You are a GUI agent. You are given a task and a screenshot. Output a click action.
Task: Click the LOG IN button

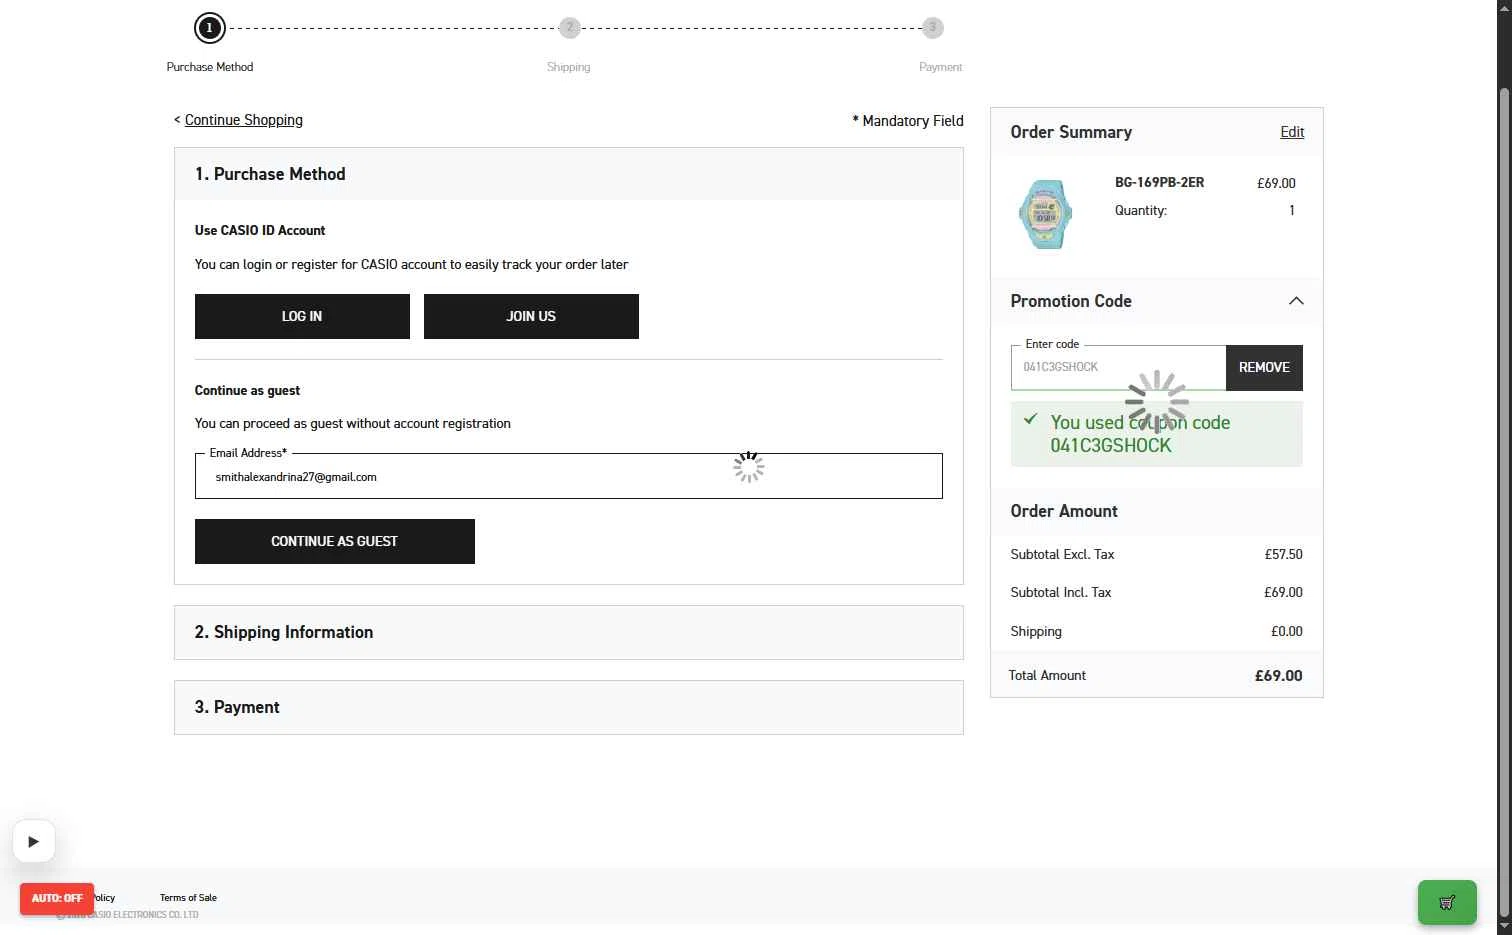click(x=302, y=316)
